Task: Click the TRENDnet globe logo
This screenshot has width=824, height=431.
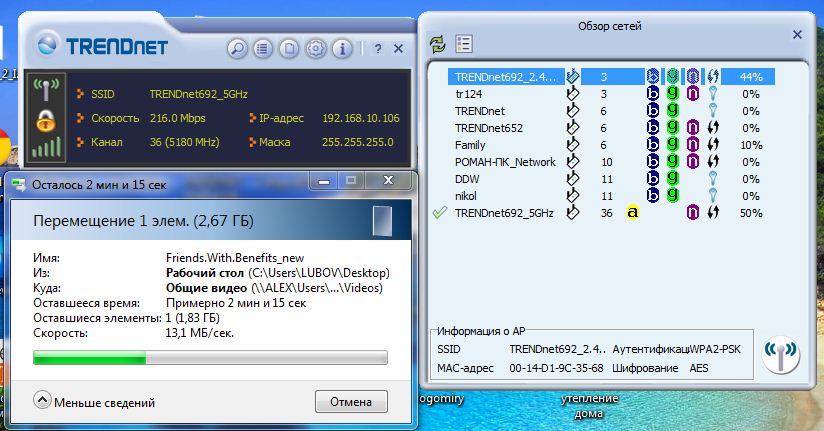Action: click(47, 44)
